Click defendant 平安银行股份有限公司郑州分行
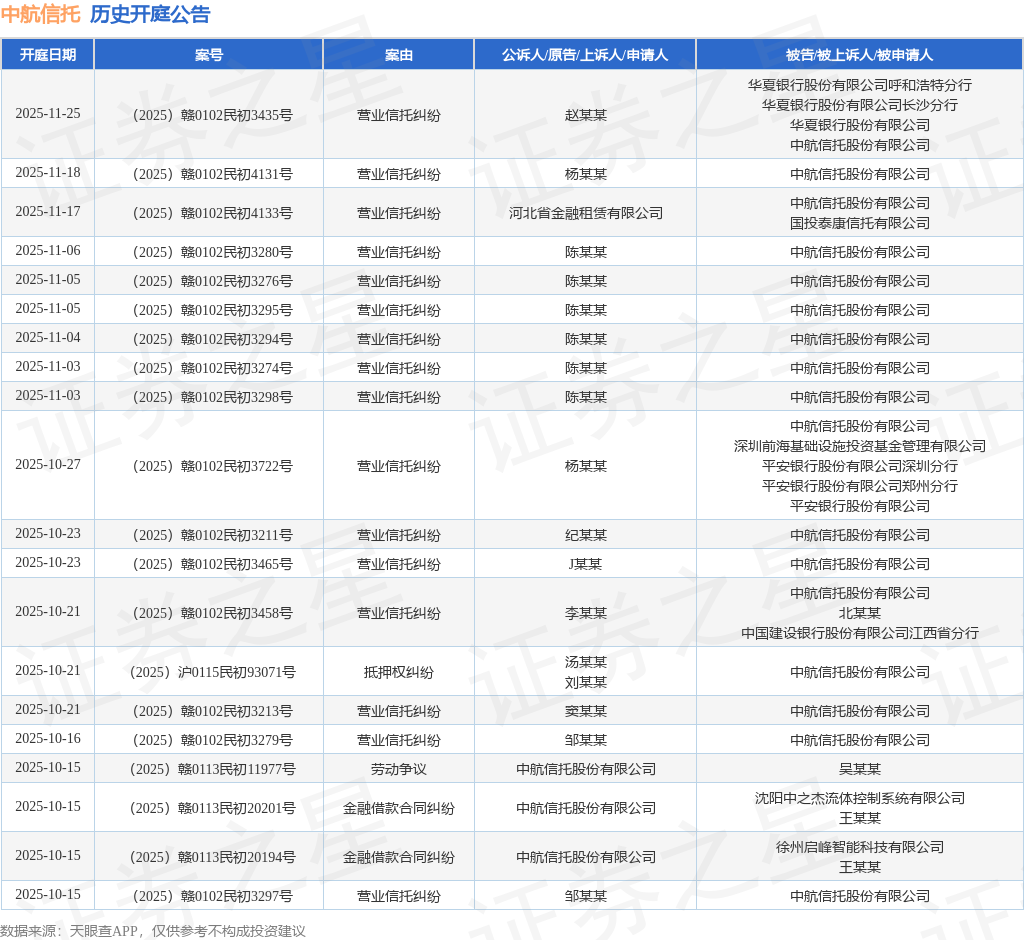This screenshot has height=940, width=1024. [x=859, y=485]
